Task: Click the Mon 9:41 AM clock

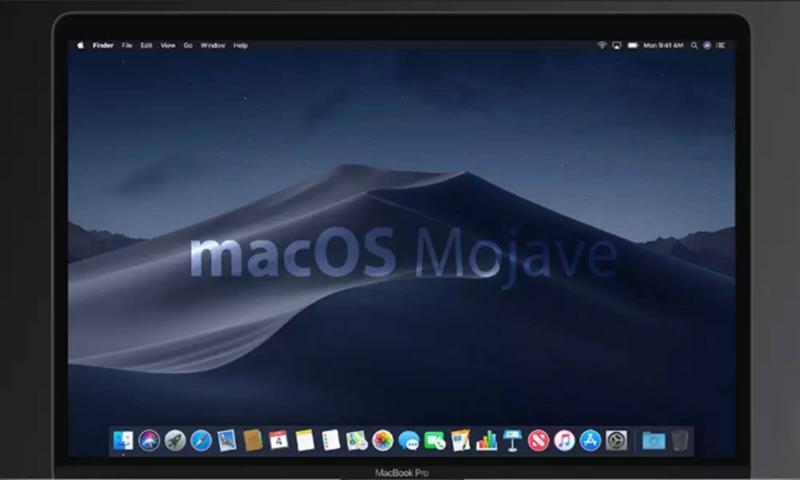Action: (663, 45)
